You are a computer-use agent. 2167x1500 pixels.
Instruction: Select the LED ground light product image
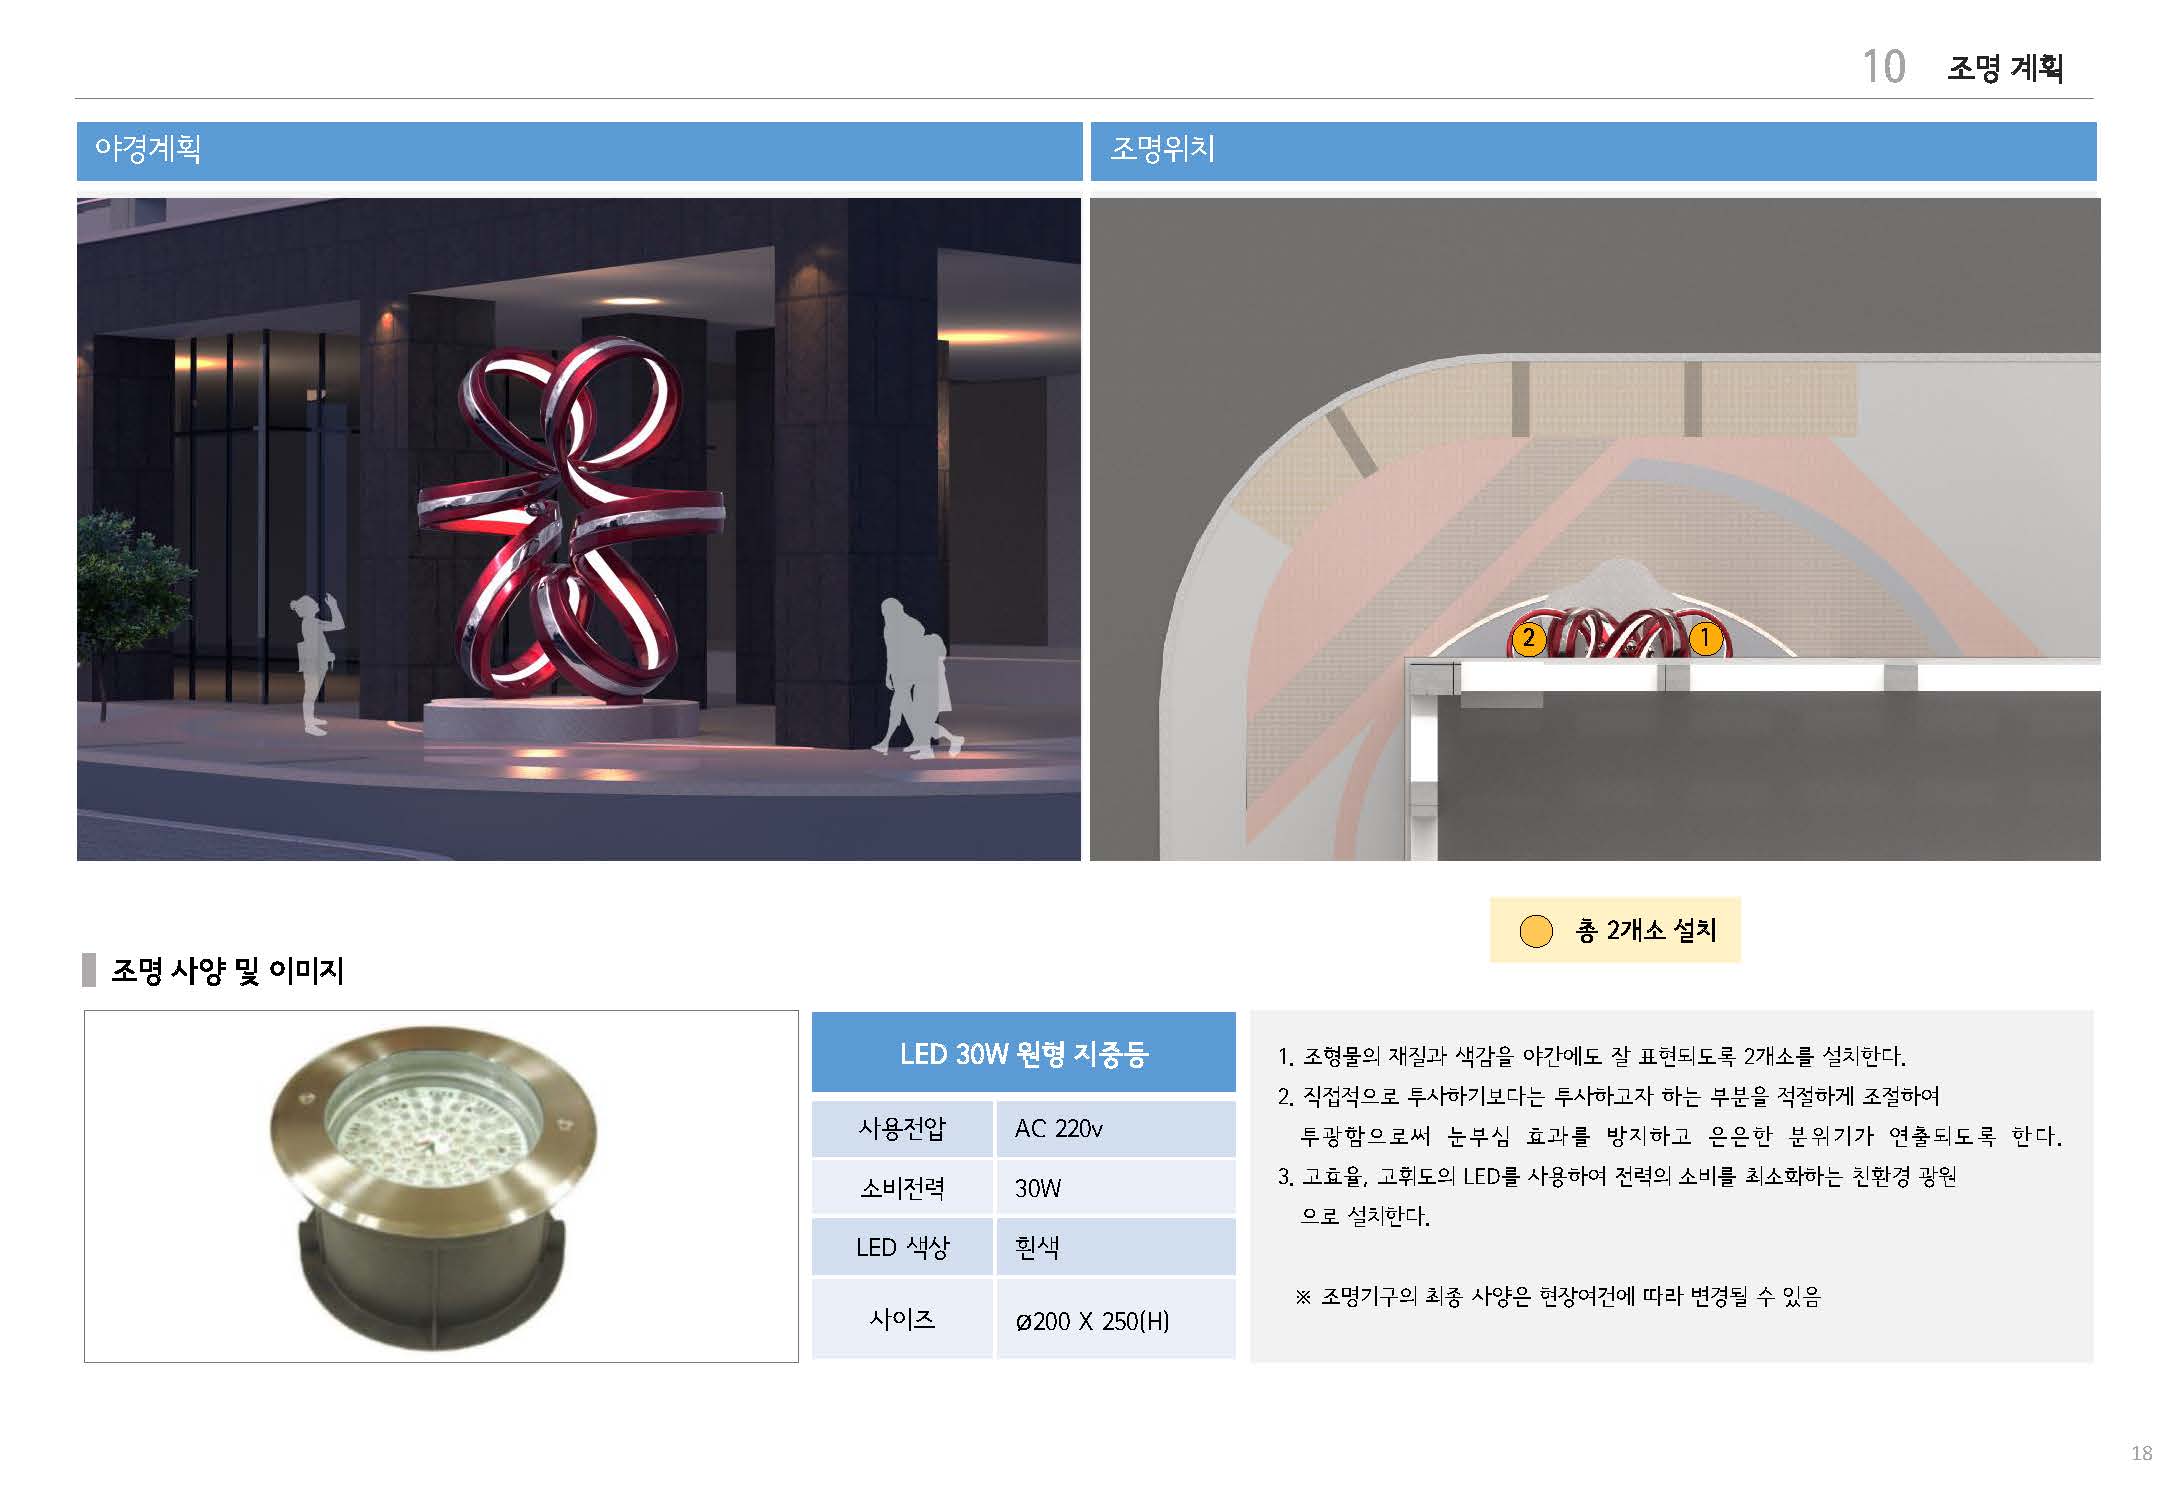pos(435,1186)
